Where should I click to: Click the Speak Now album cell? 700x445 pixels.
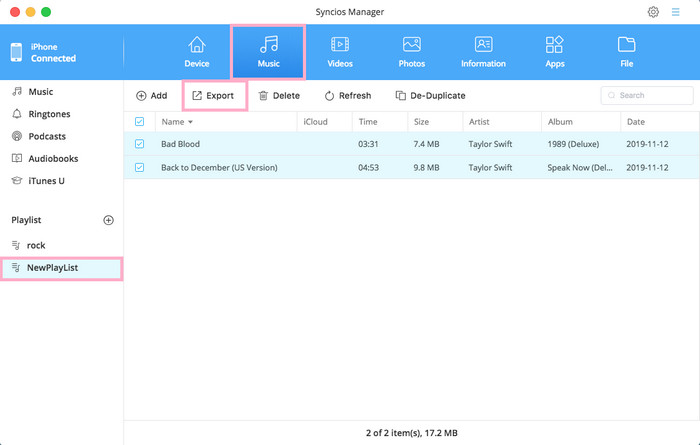(579, 167)
